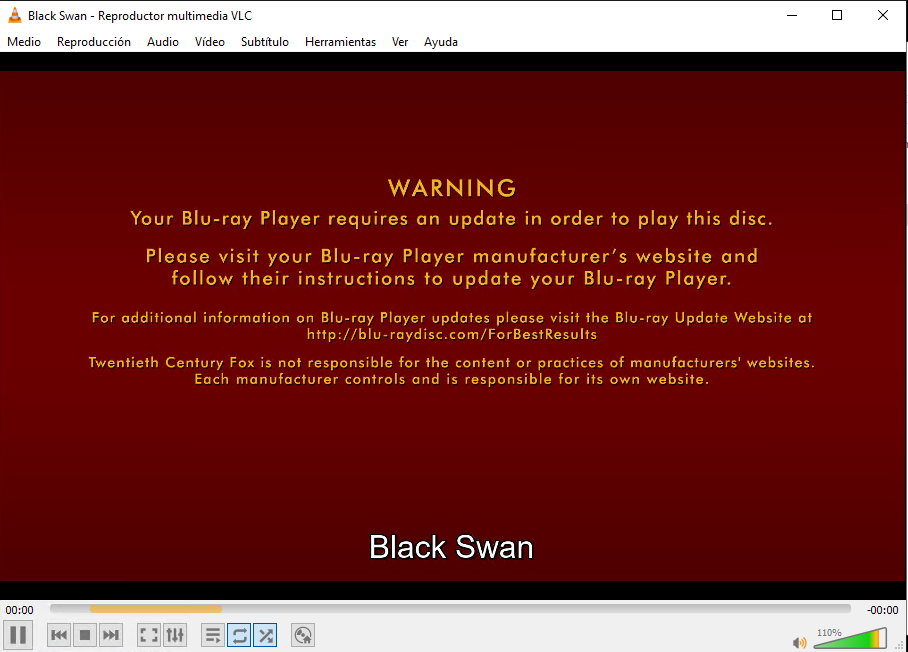
Task: Stop playback with the stop button
Action: (85, 635)
